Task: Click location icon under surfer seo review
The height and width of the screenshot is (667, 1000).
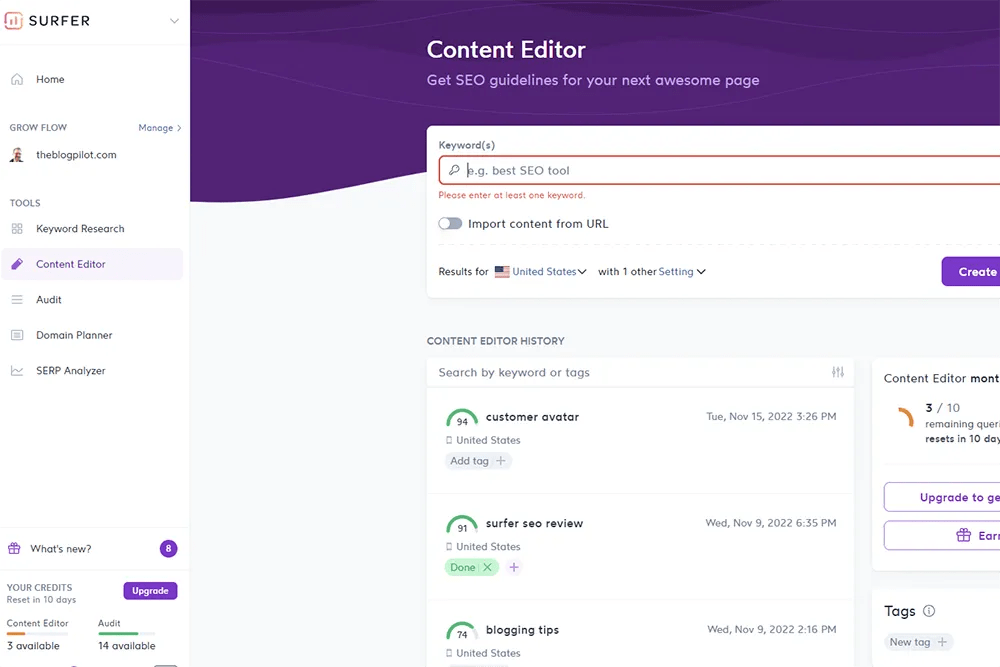Action: [x=449, y=546]
